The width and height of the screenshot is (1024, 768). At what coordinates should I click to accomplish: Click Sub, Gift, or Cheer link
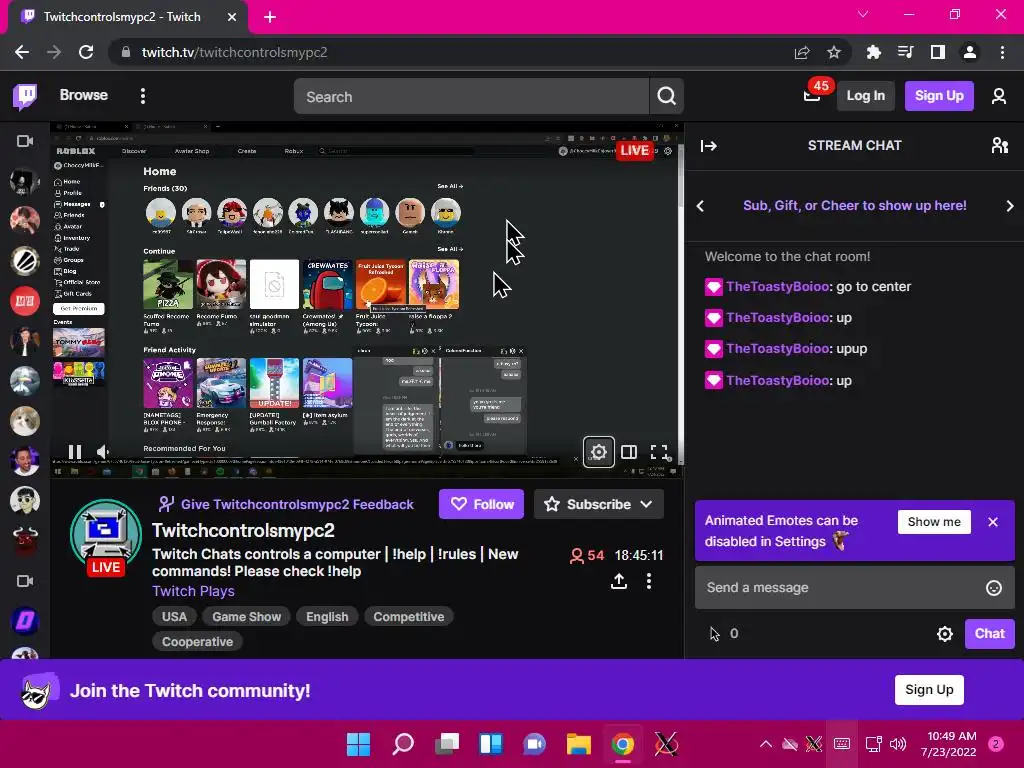(x=854, y=206)
